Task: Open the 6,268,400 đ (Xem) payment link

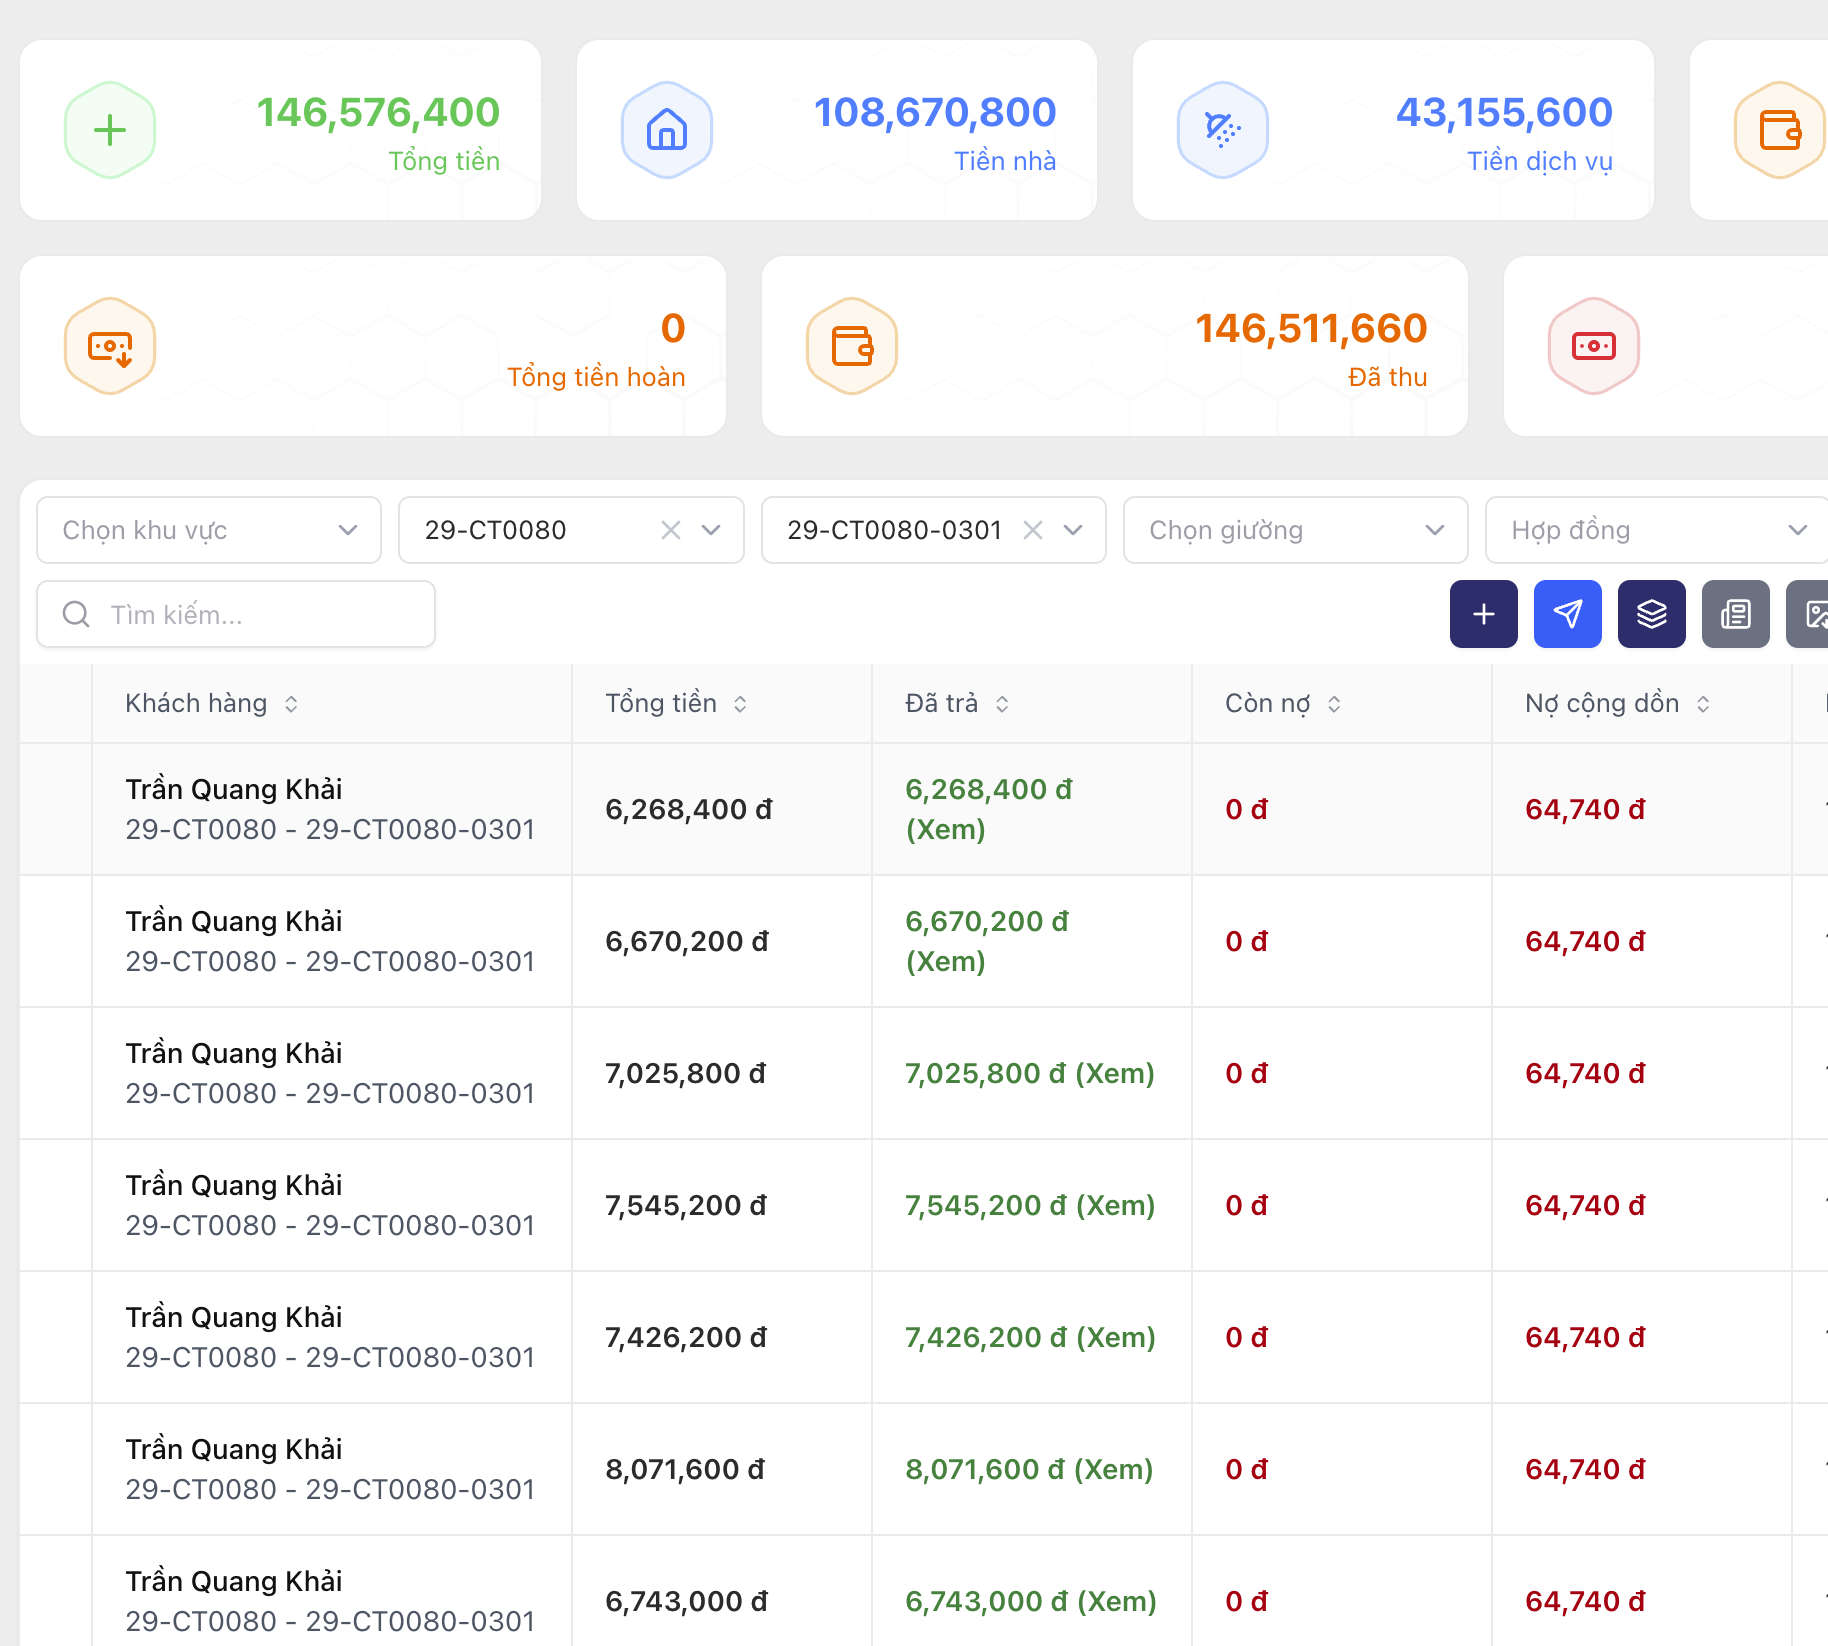Action: 987,809
